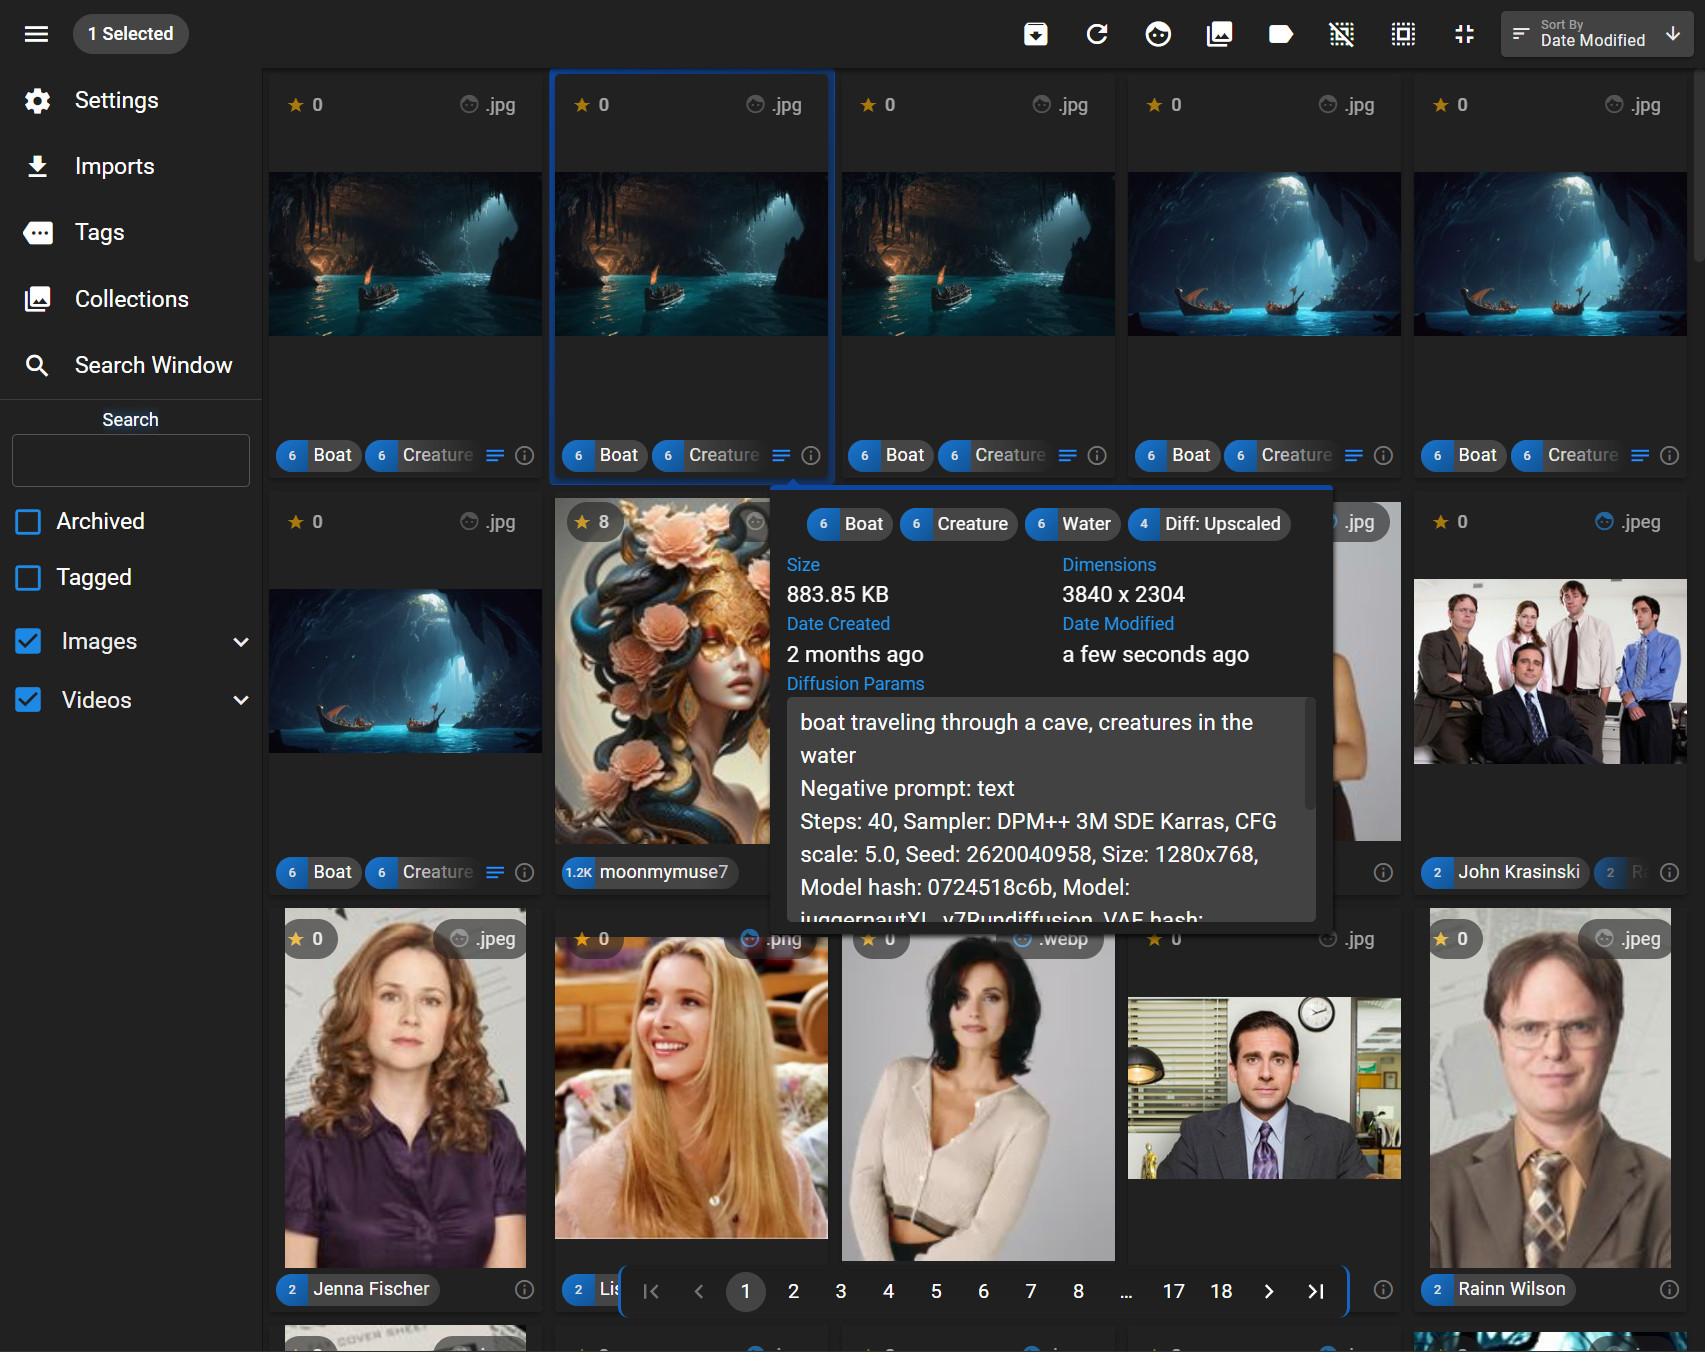Open the hamburger menu
The width and height of the screenshot is (1705, 1352).
[x=36, y=34]
